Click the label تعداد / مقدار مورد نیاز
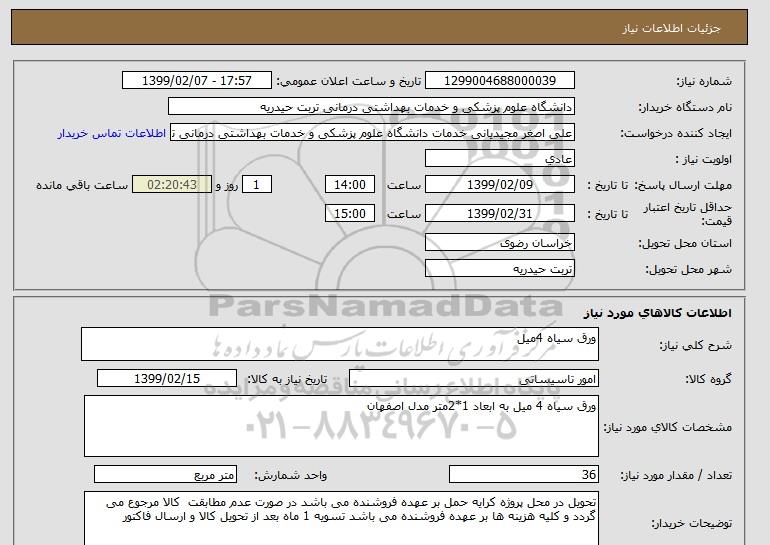 point(676,475)
